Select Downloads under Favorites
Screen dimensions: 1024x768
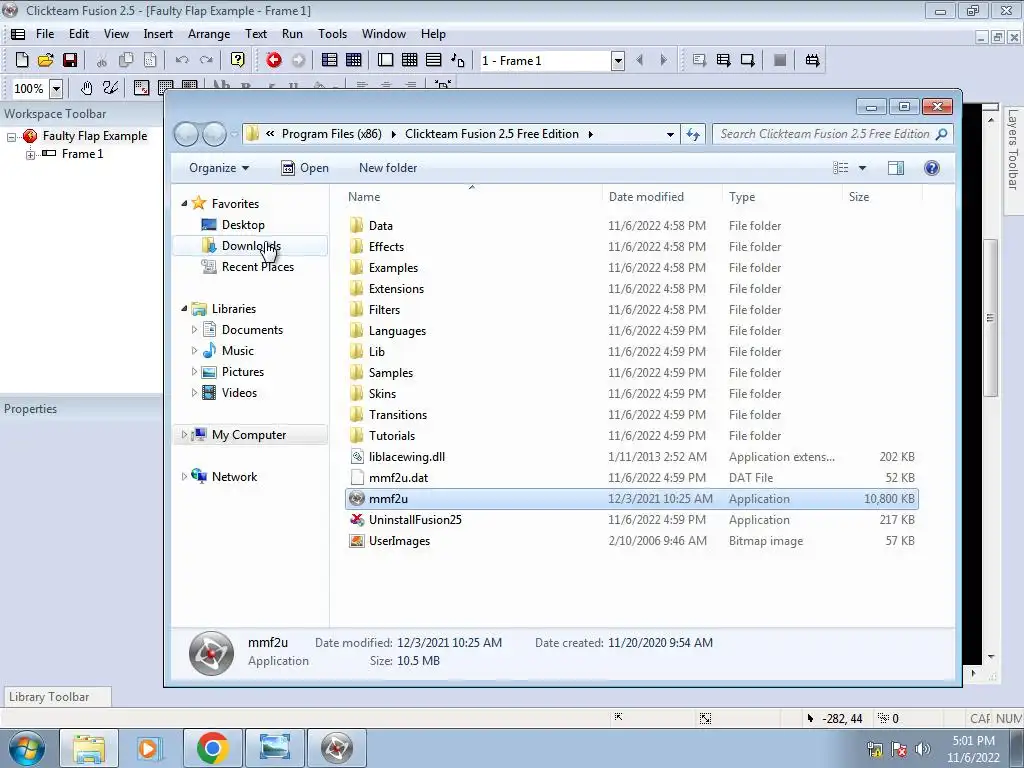point(251,246)
